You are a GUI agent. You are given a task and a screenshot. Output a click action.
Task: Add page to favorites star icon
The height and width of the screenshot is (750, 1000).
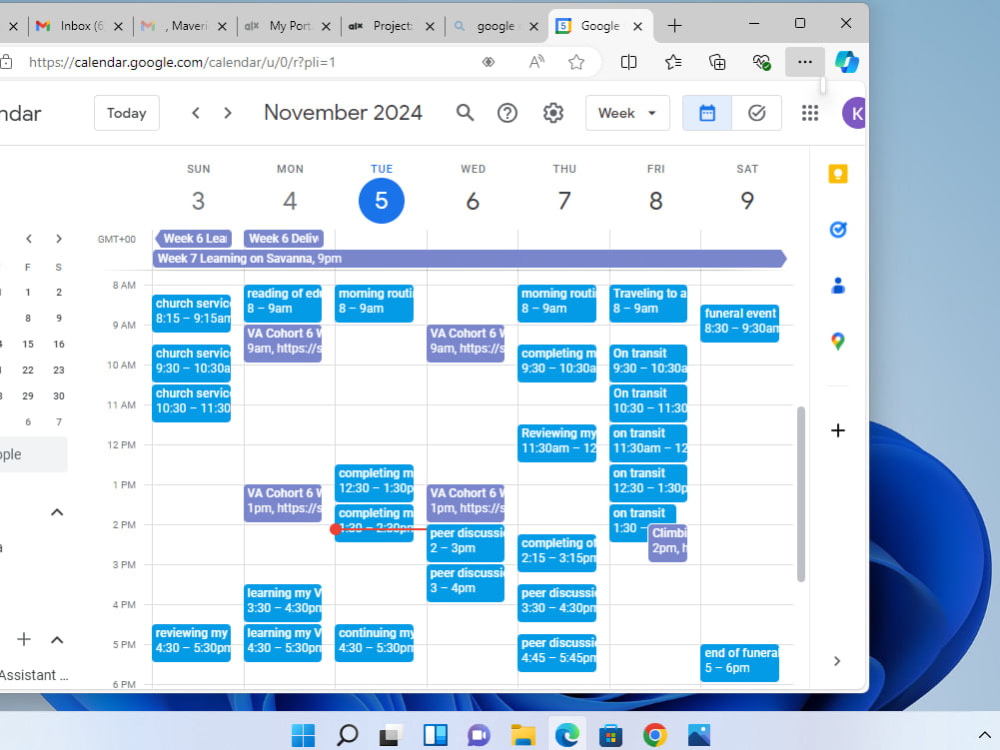click(x=576, y=62)
